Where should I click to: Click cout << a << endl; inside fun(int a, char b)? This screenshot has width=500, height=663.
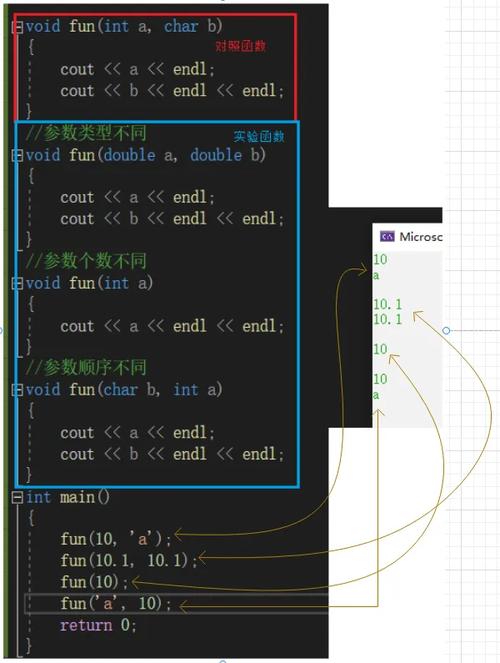tap(137, 69)
